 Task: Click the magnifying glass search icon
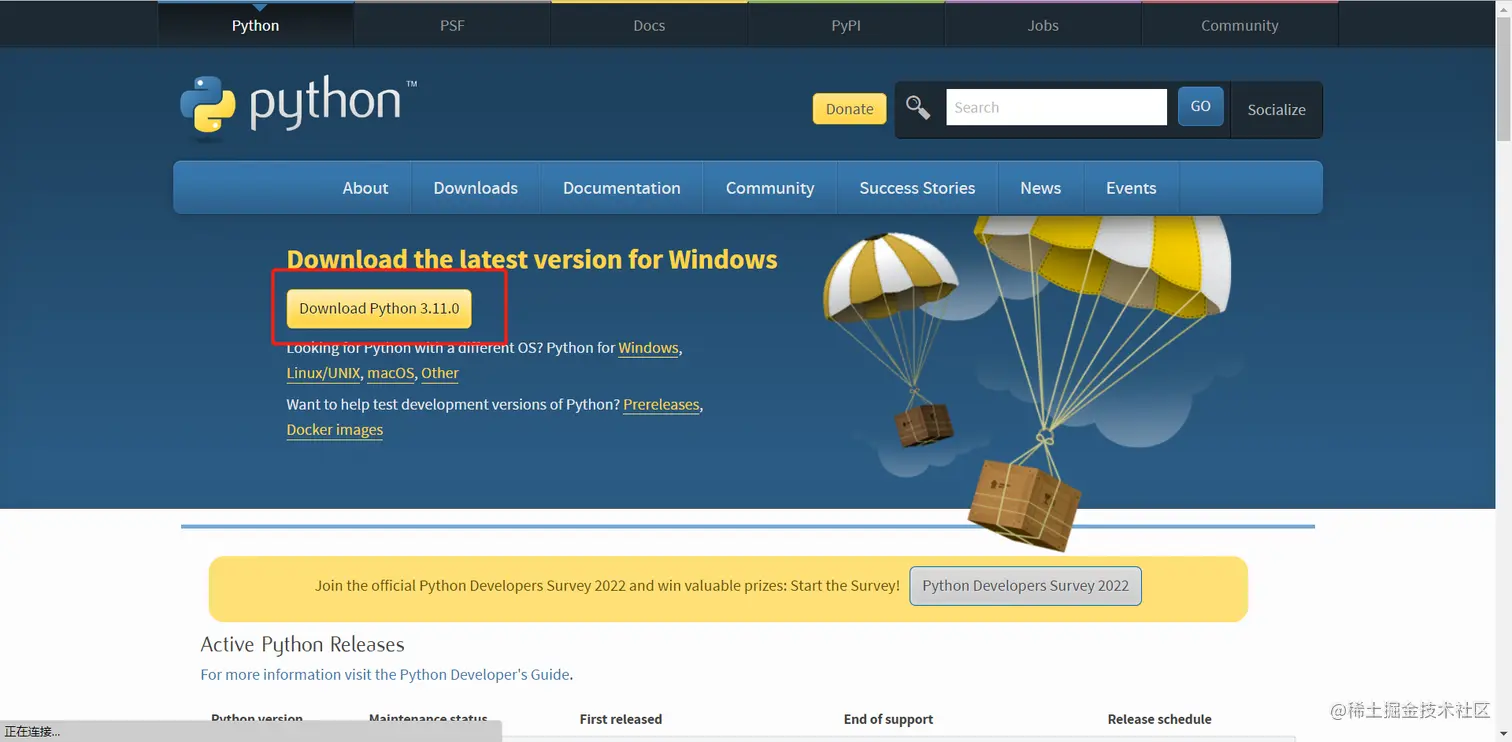(x=918, y=108)
